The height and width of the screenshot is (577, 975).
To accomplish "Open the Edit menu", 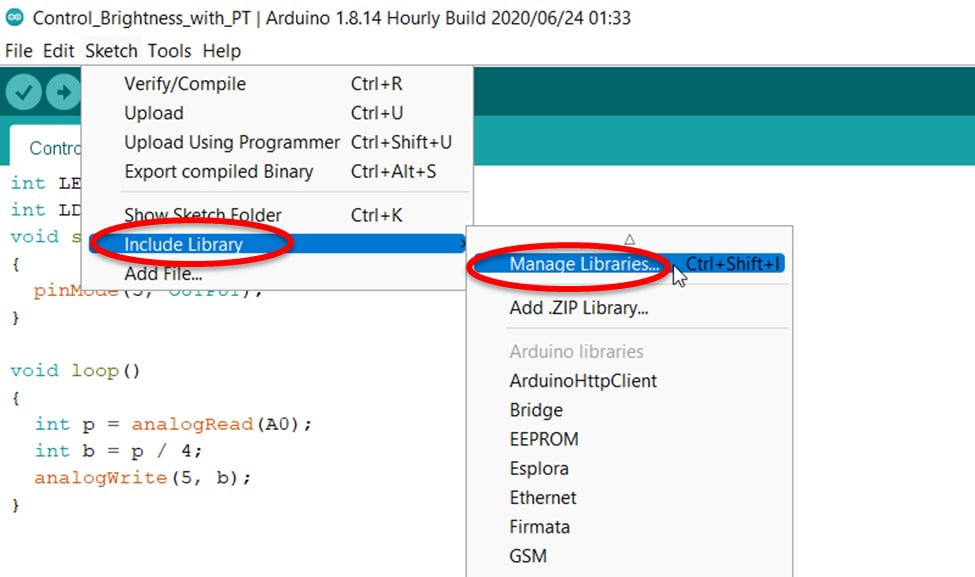I will [58, 50].
